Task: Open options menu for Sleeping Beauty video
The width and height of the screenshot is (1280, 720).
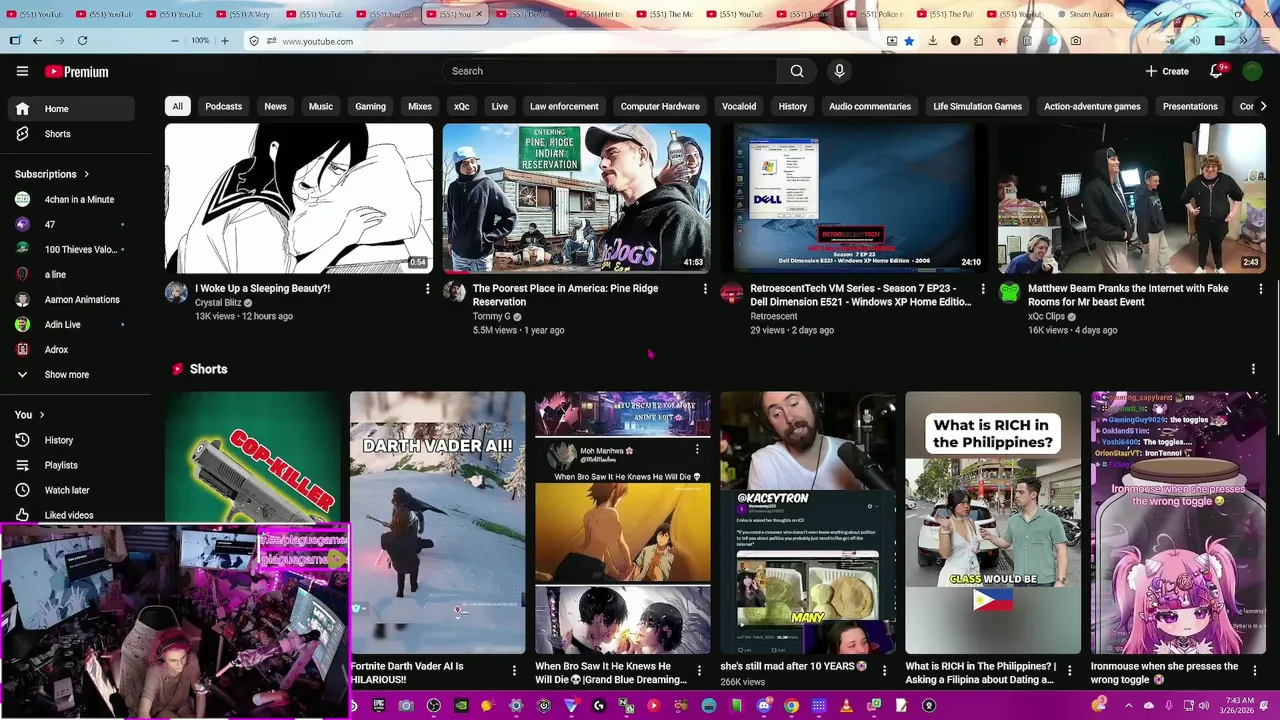Action: pos(427,288)
